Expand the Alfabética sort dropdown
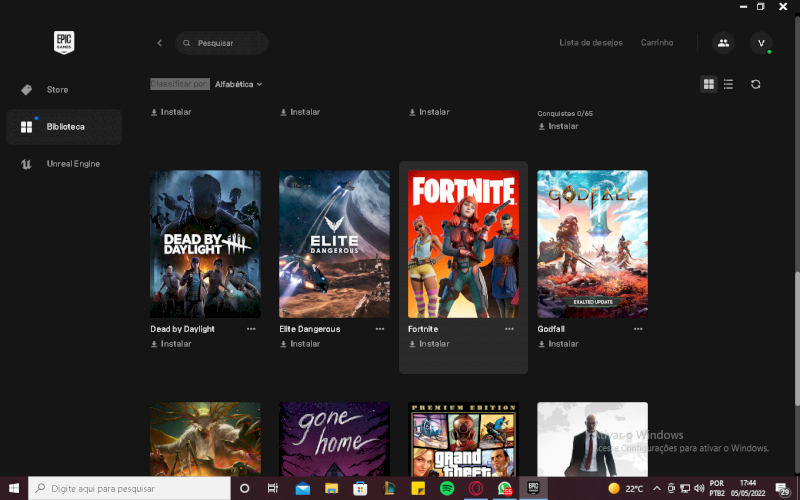The height and width of the screenshot is (500, 800). 238,84
